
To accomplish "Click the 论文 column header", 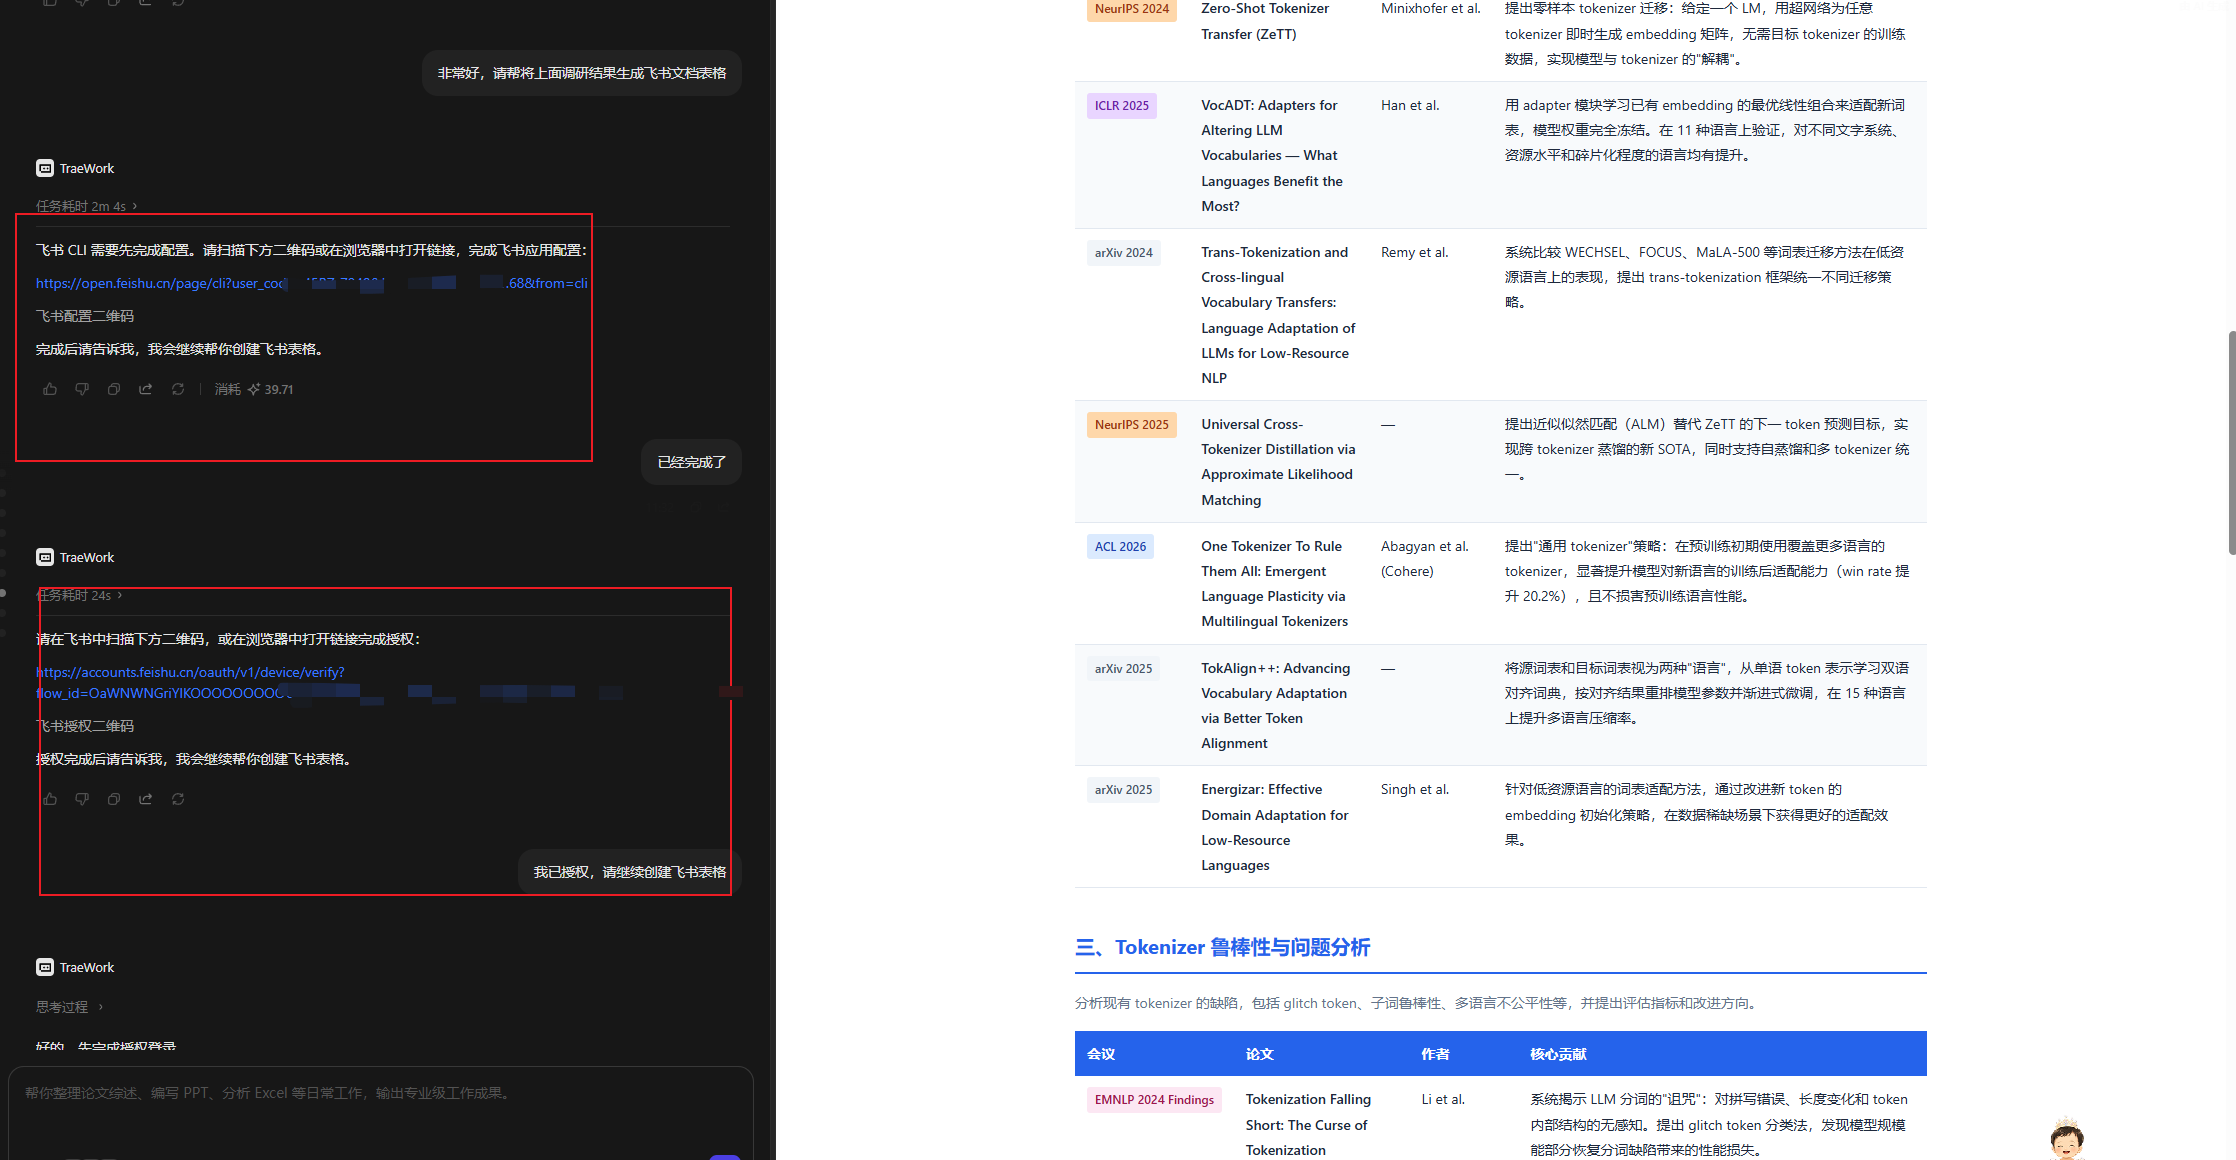I will 1260,1054.
